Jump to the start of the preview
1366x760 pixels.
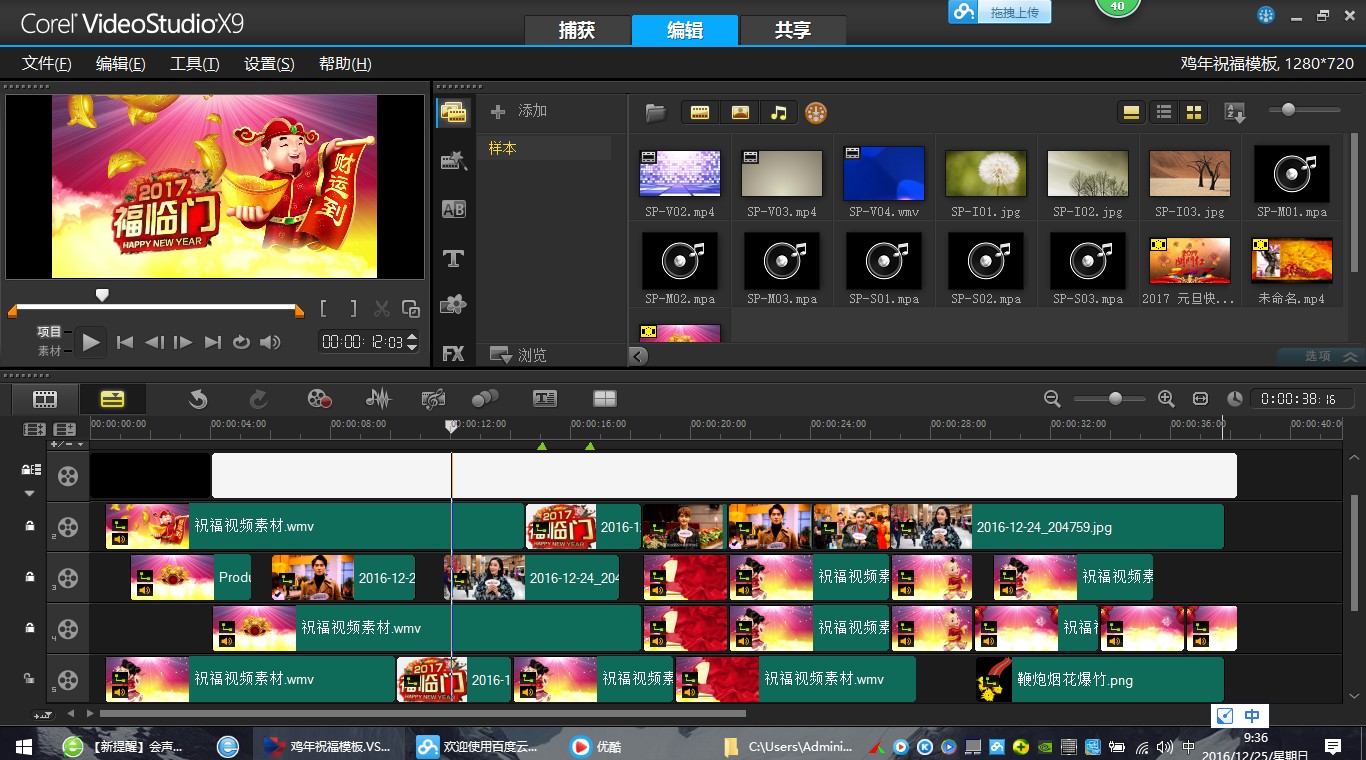125,342
